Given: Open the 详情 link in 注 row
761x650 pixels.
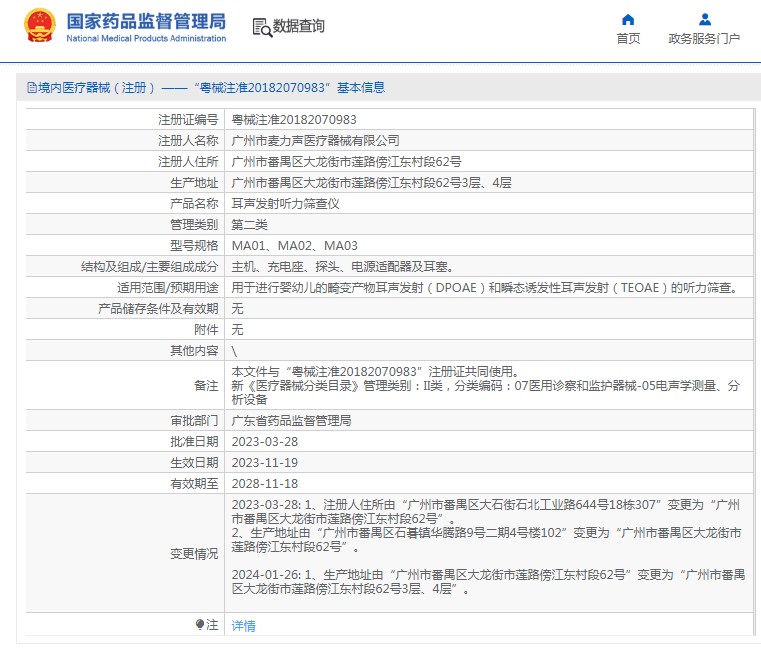Looking at the screenshot, I should coord(243,626).
